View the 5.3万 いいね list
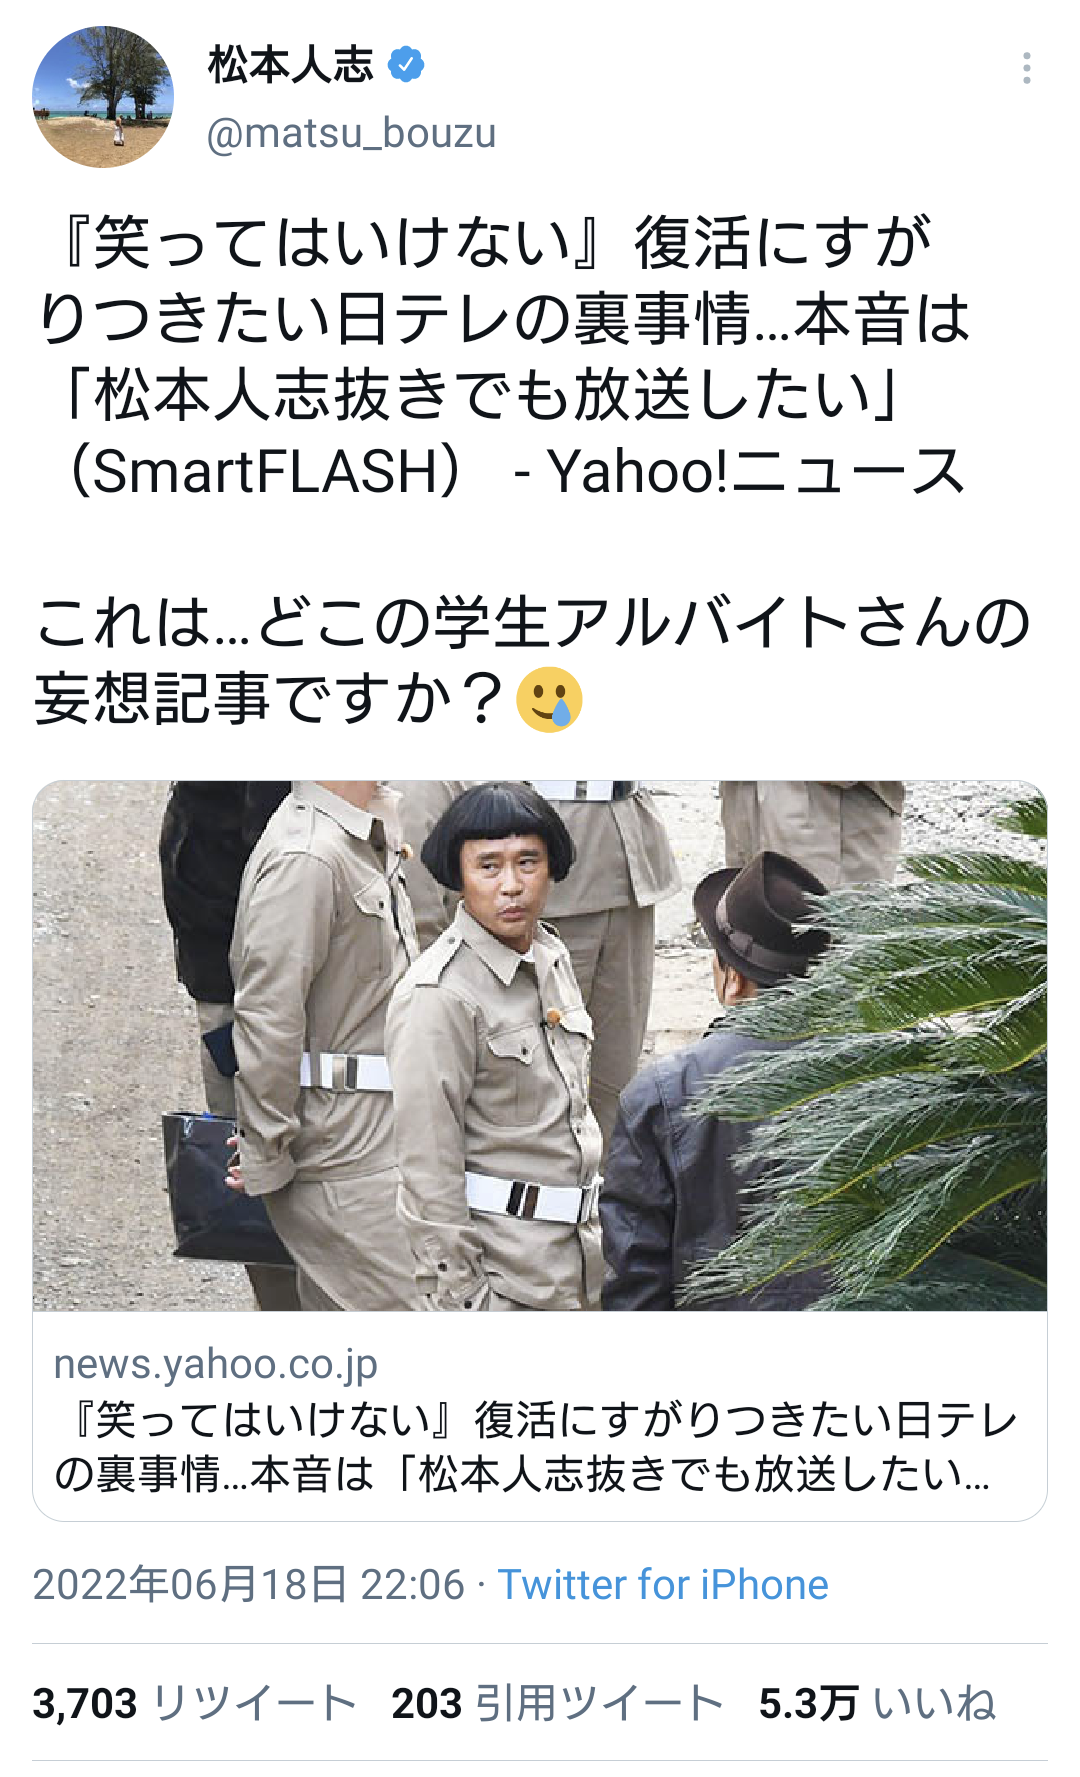 click(x=877, y=1703)
